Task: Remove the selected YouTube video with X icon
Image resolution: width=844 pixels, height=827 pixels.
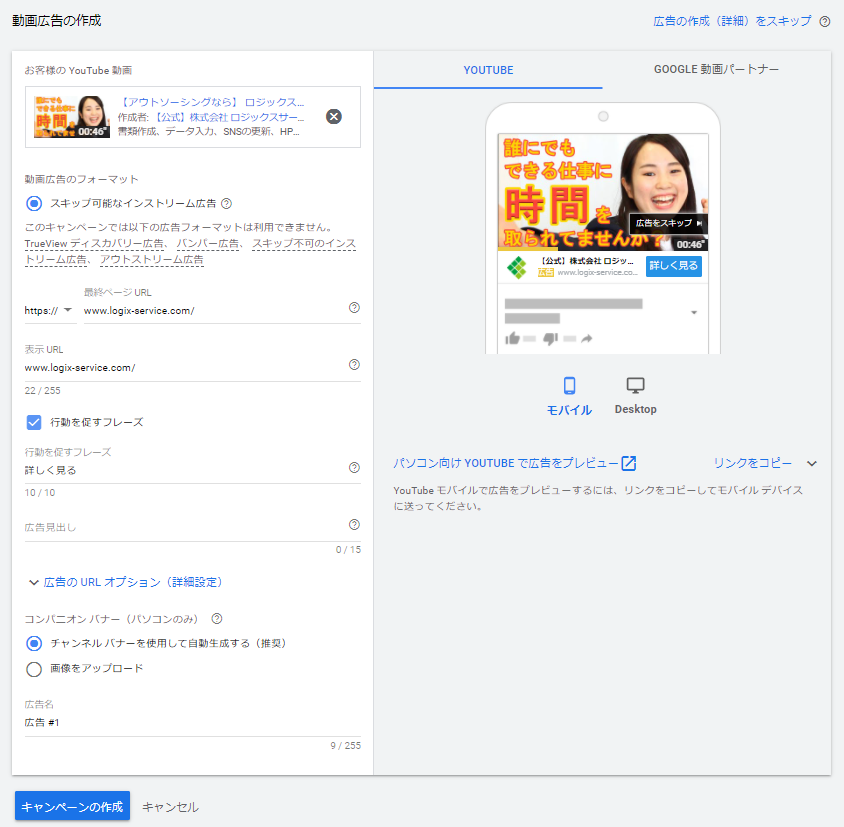Action: pyautogui.click(x=334, y=116)
